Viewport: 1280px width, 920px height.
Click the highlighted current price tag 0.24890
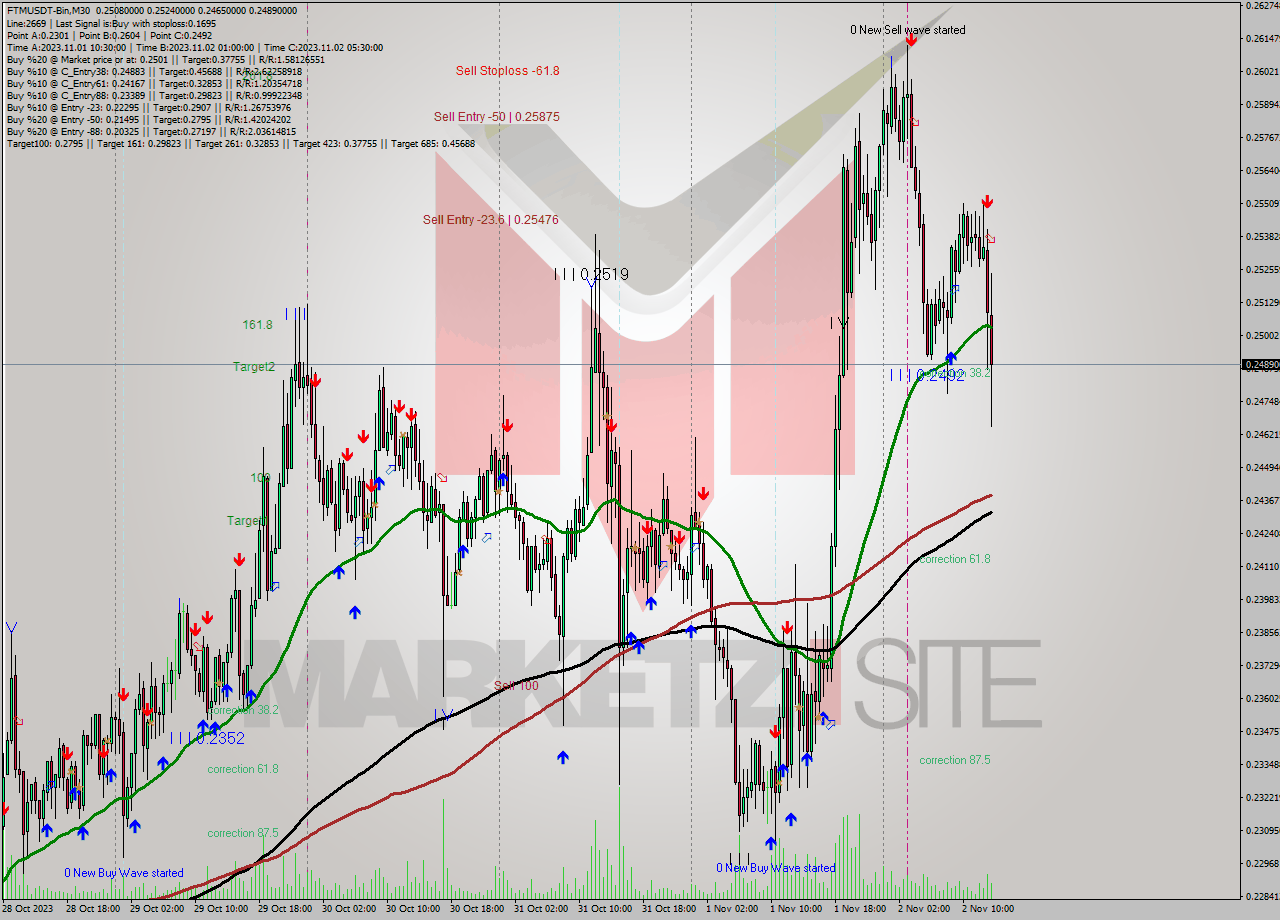point(1261,365)
